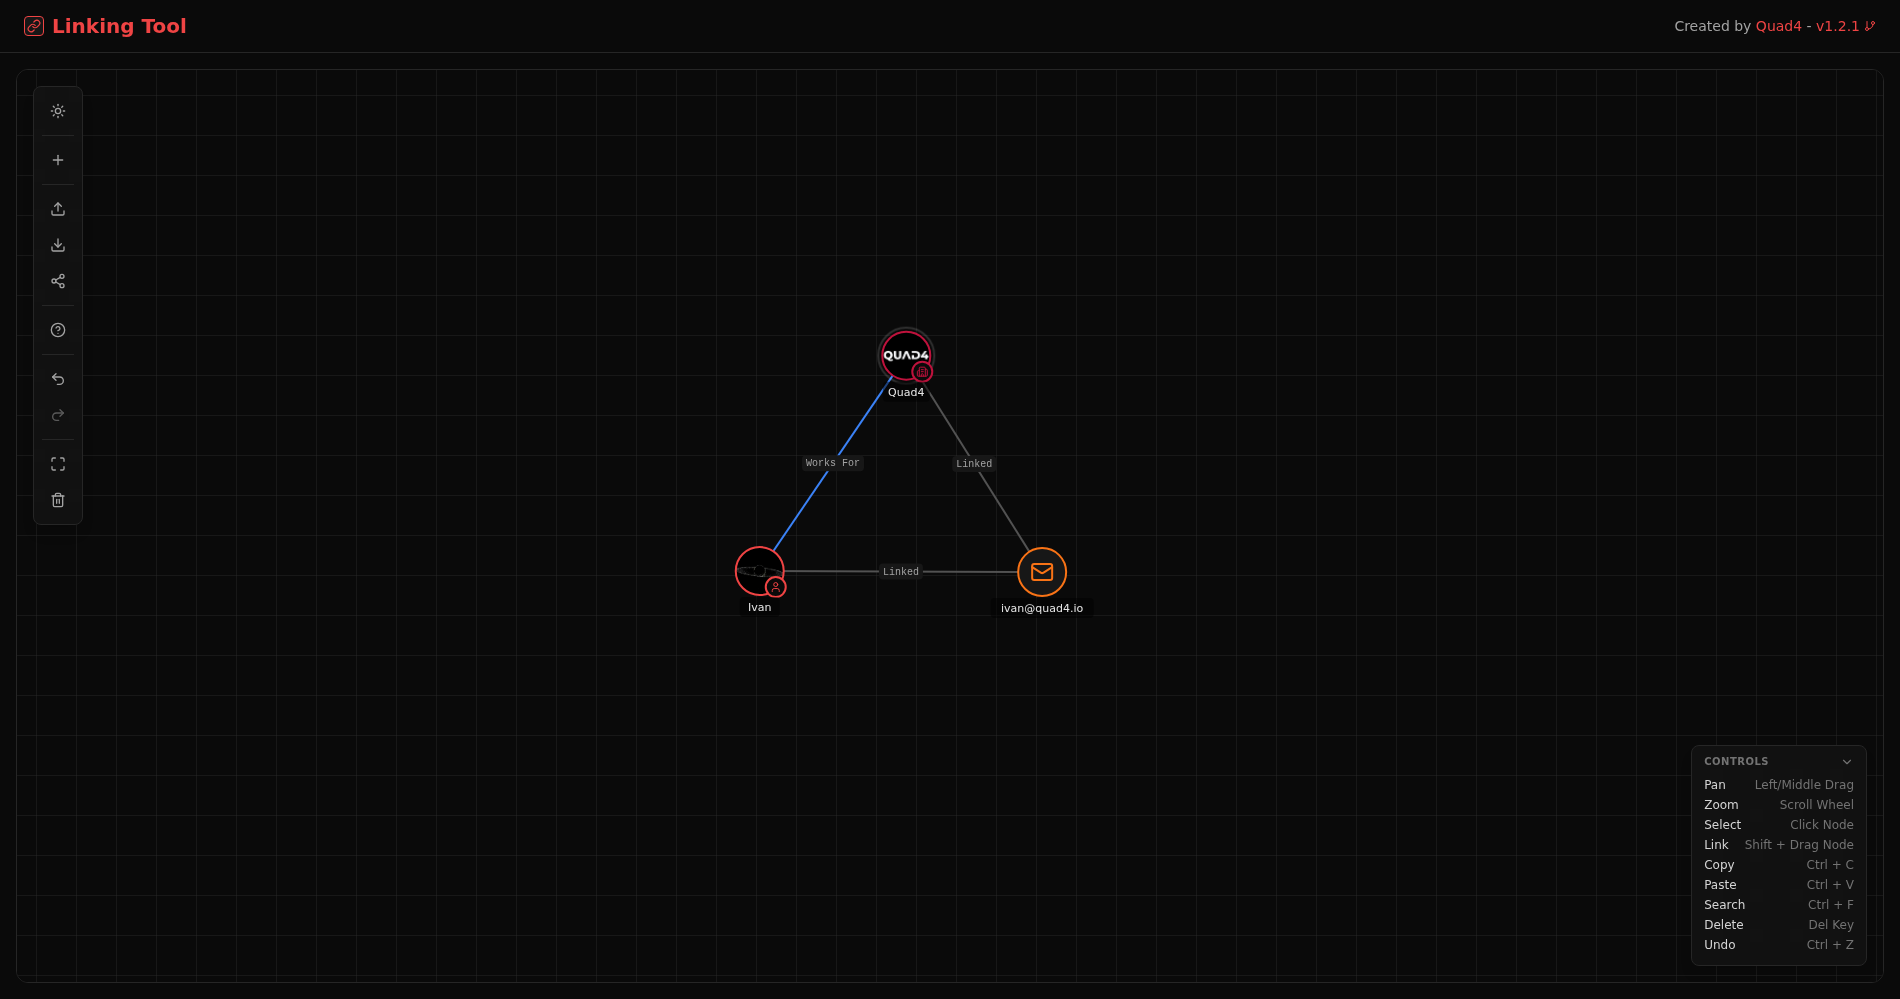Image resolution: width=1900 pixels, height=999 pixels.
Task: Select the add node tool
Action: [x=57, y=159]
